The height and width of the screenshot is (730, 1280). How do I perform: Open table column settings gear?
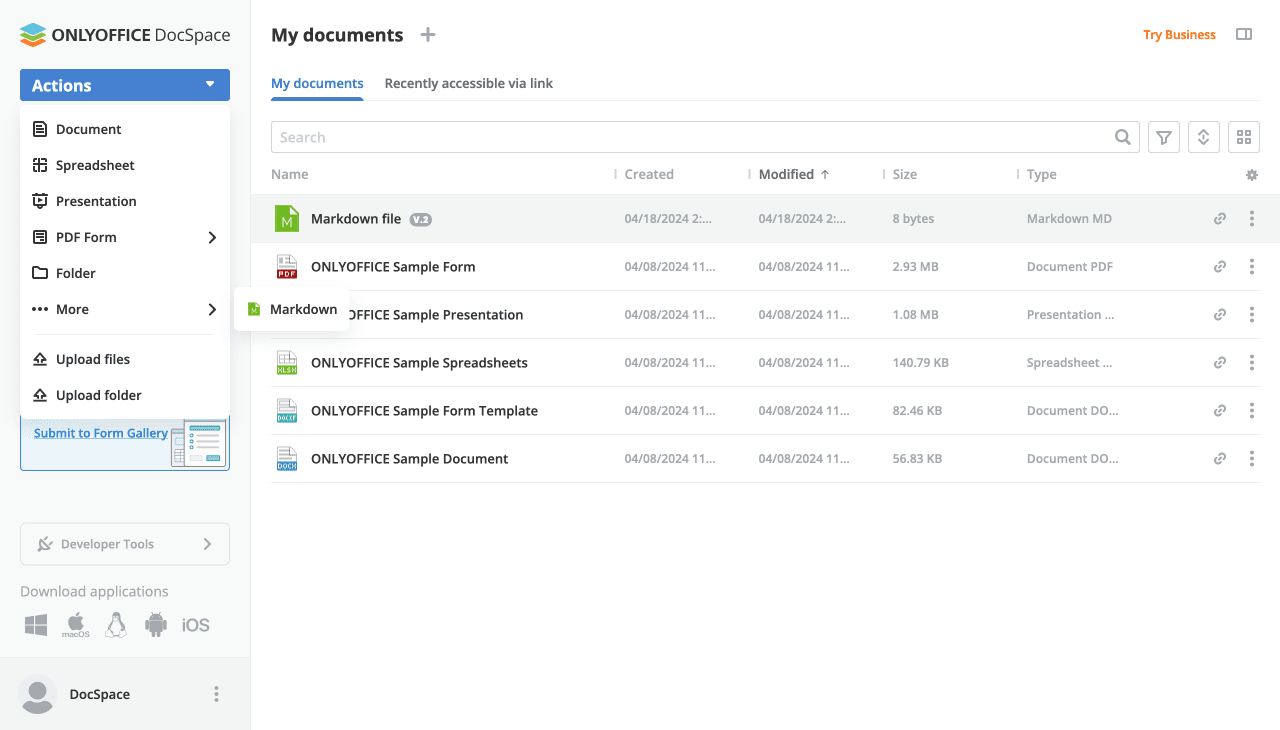[1252, 175]
